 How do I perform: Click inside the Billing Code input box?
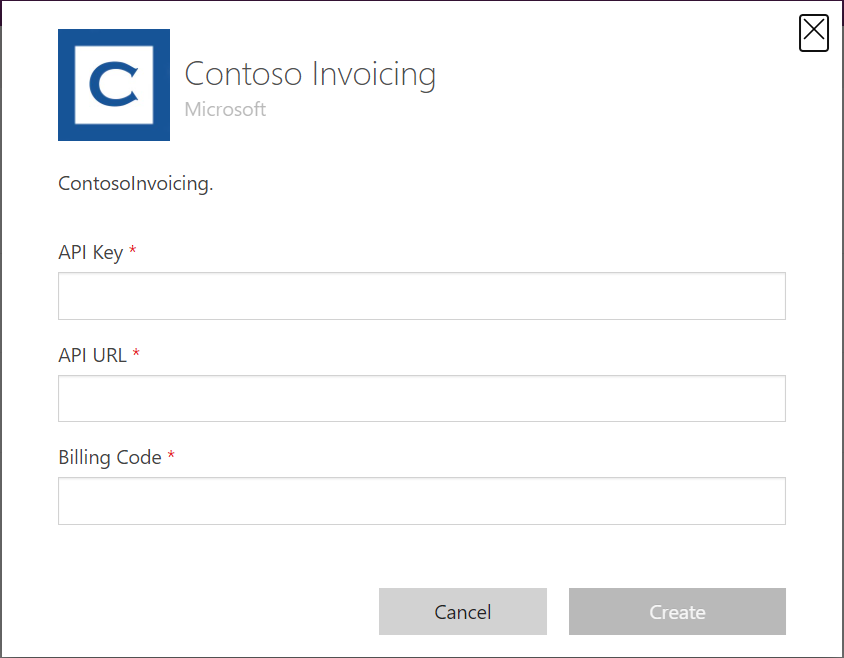click(x=421, y=500)
